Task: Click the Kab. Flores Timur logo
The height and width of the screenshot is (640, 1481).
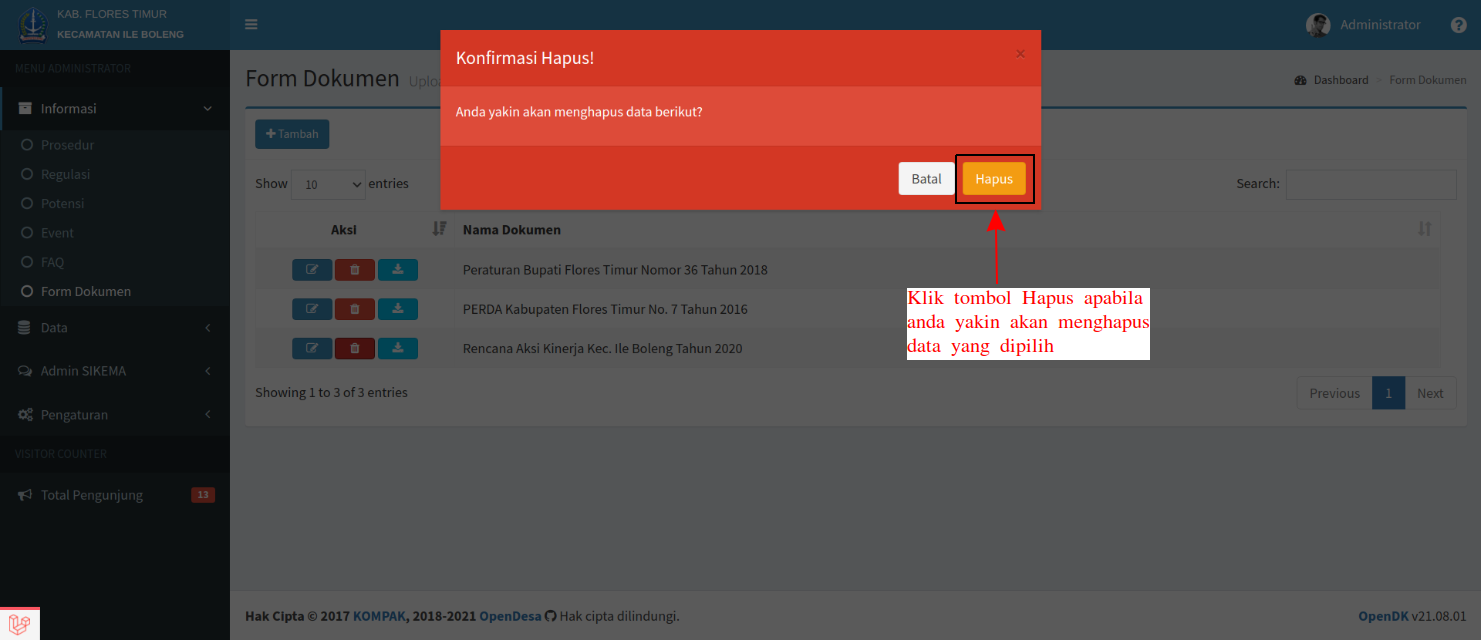Action: coord(33,25)
